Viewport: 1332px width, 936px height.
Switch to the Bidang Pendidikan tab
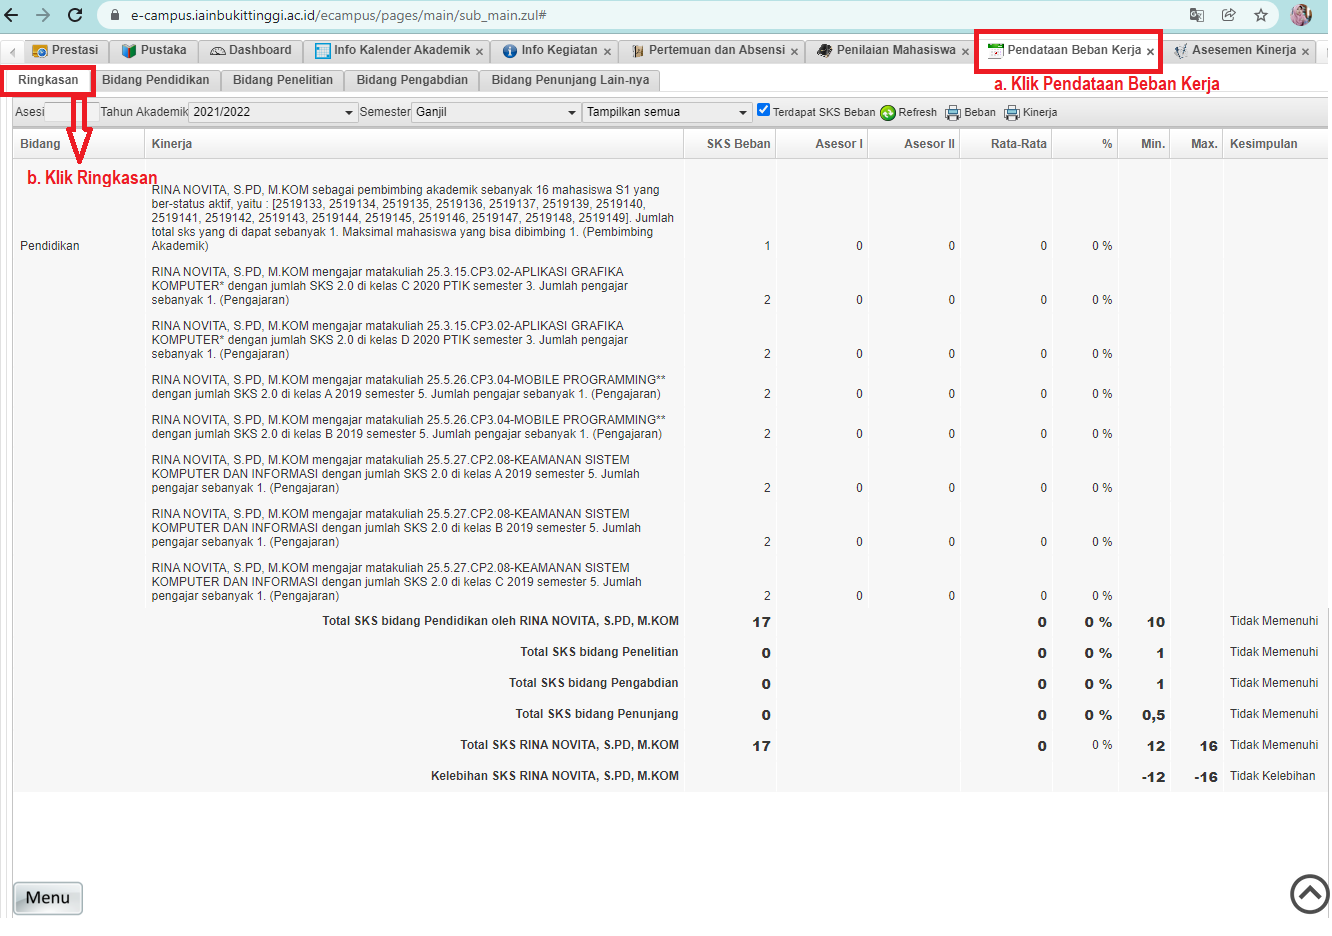[x=156, y=80]
